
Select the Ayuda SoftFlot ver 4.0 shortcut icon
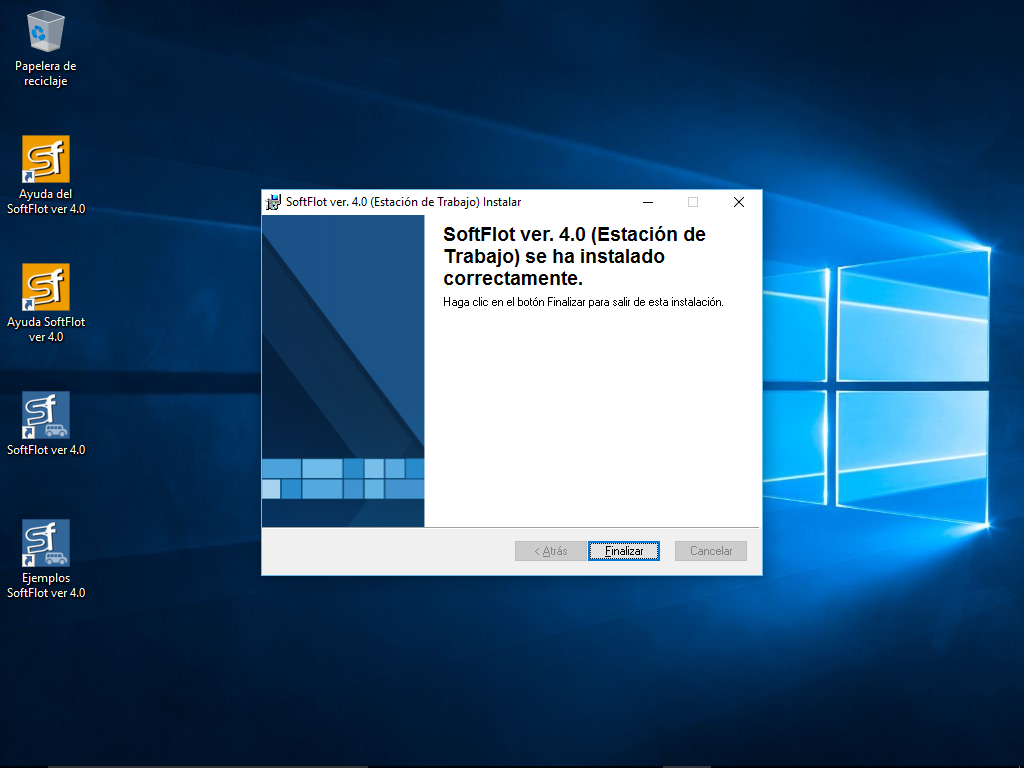coord(46,287)
